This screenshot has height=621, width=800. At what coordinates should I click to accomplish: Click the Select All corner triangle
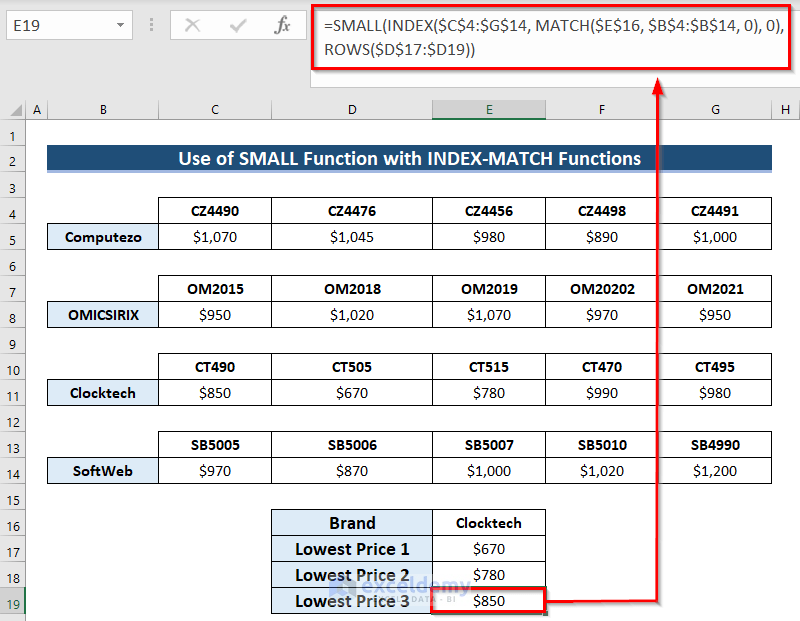(14, 110)
